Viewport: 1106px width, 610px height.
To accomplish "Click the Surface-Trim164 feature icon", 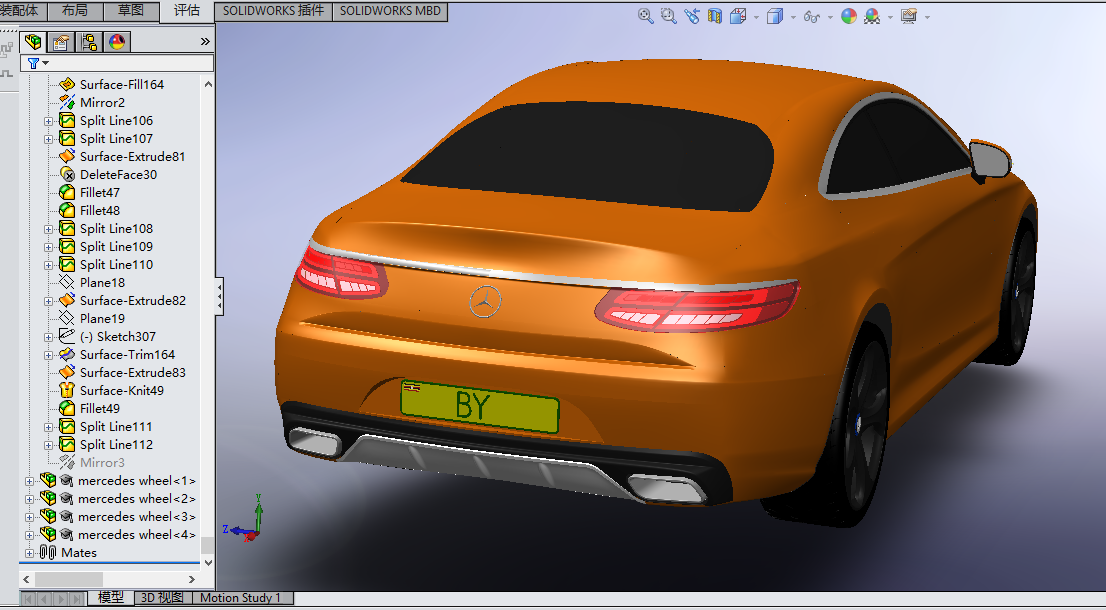I will (67, 354).
